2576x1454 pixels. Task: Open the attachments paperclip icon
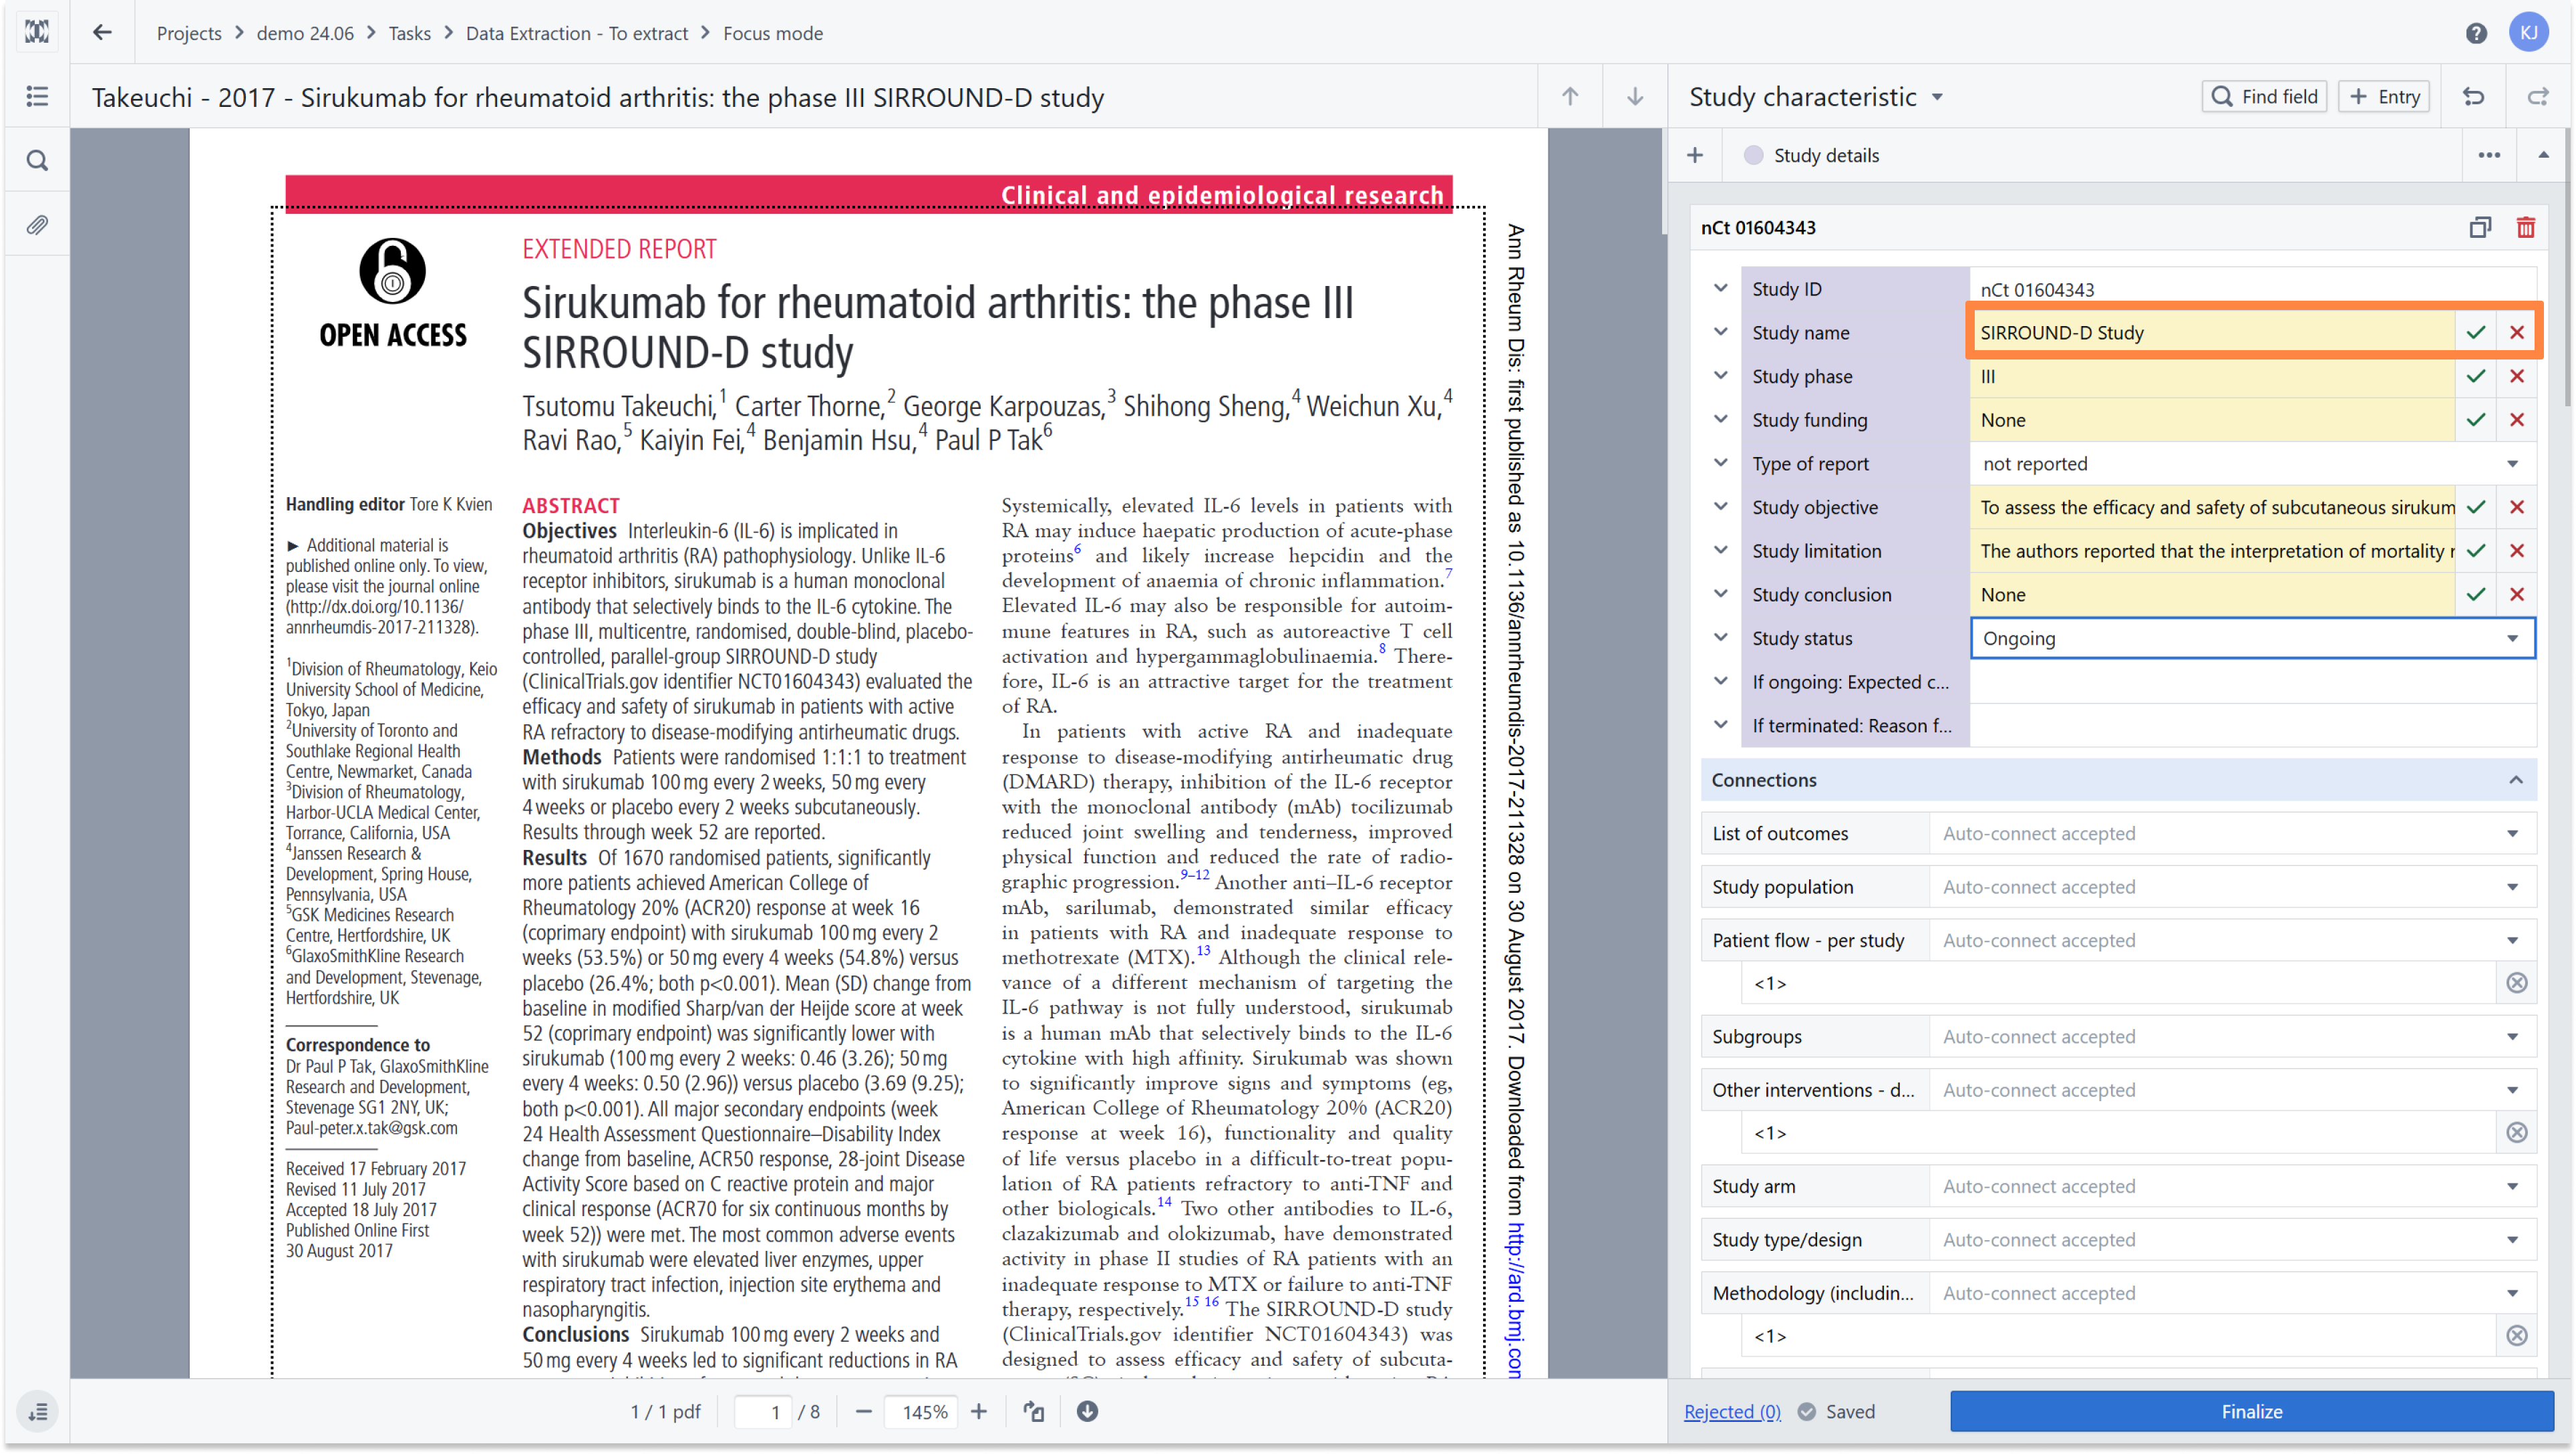[x=37, y=225]
